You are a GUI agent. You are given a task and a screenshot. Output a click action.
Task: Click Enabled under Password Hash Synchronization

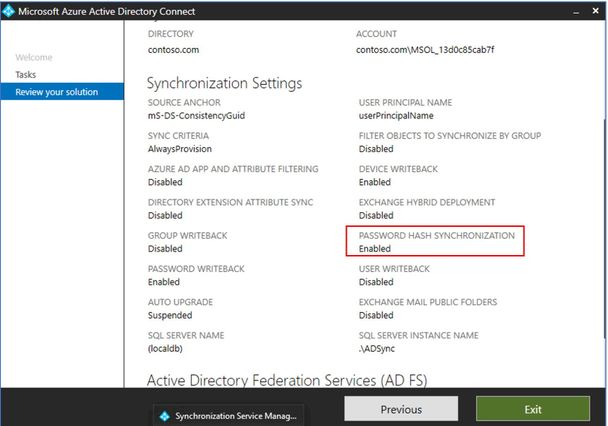tap(375, 249)
